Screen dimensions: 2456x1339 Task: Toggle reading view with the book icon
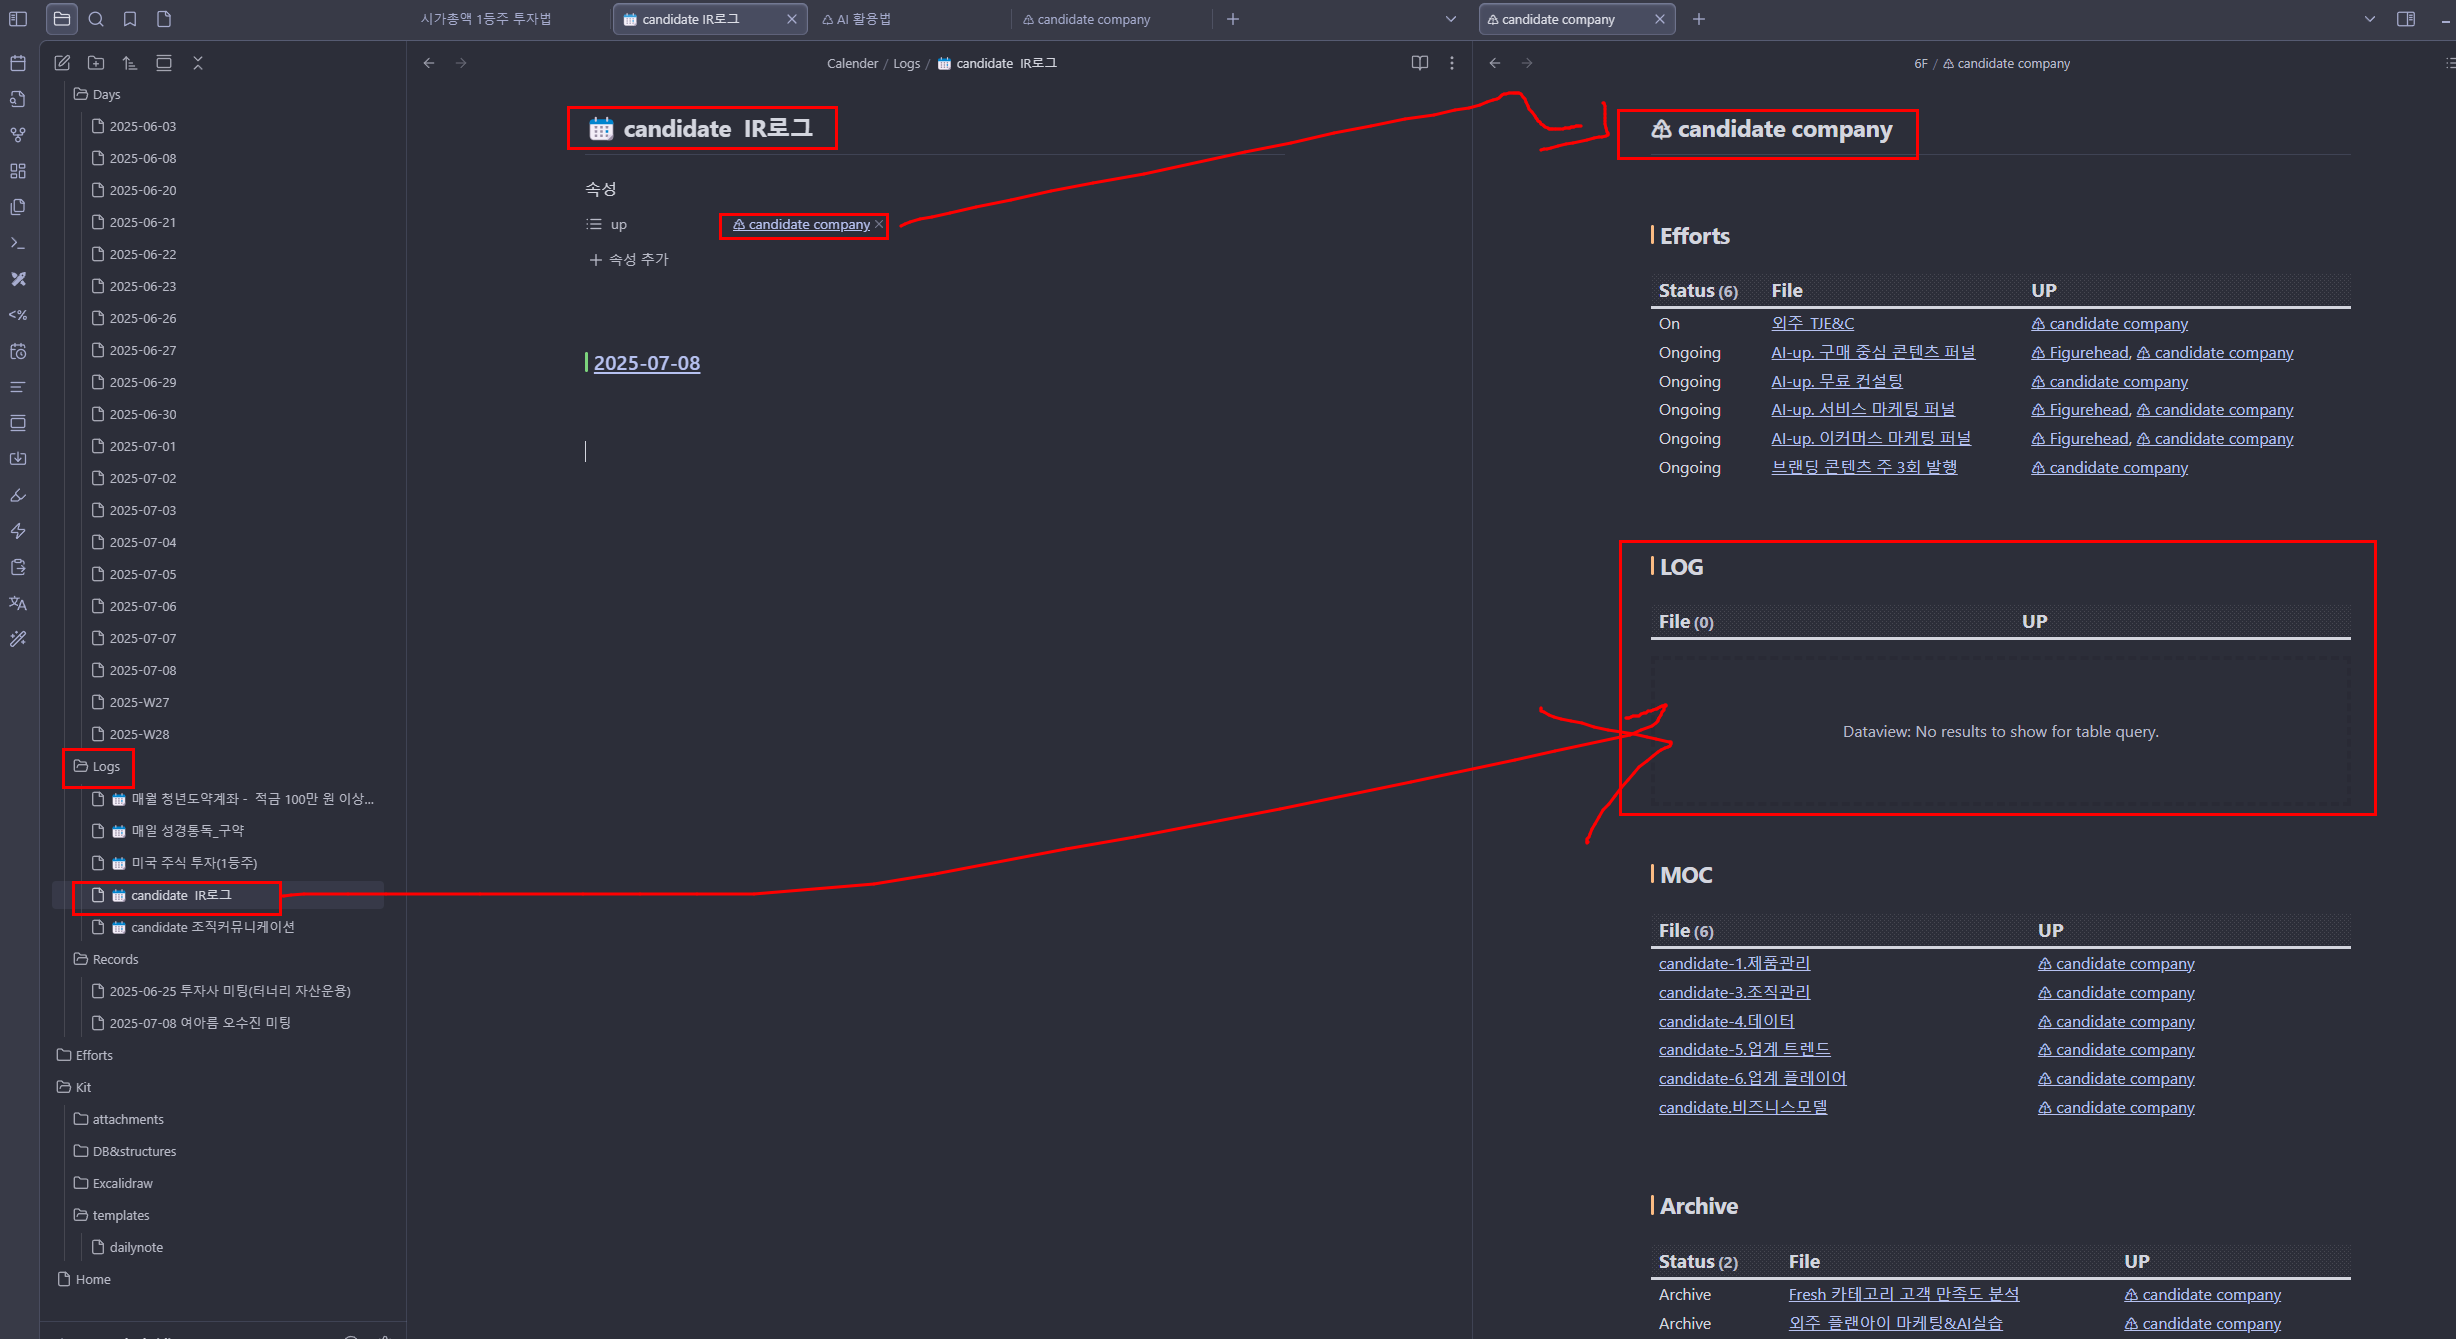click(x=1419, y=63)
